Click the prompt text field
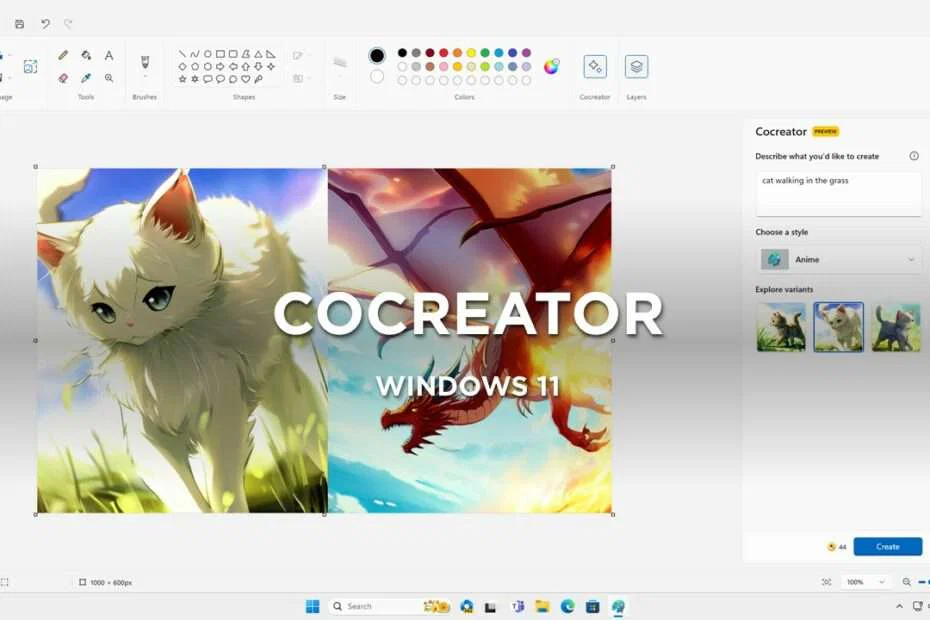This screenshot has width=930, height=620. (x=838, y=192)
